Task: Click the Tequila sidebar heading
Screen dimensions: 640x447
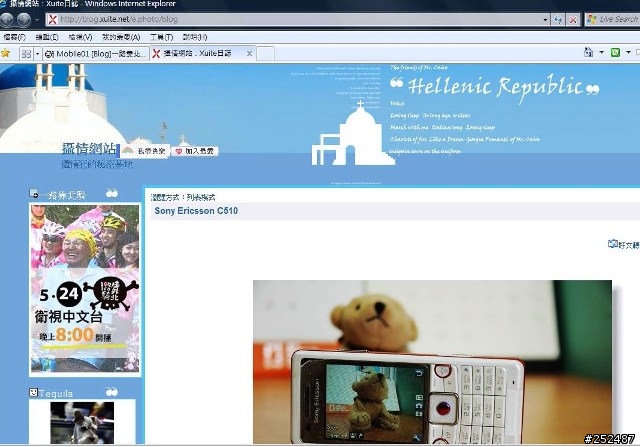Action: point(56,394)
